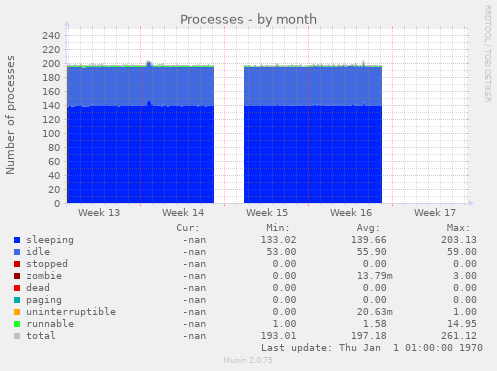
Task: Click the idle legend color swatch
Action: click(x=17, y=252)
